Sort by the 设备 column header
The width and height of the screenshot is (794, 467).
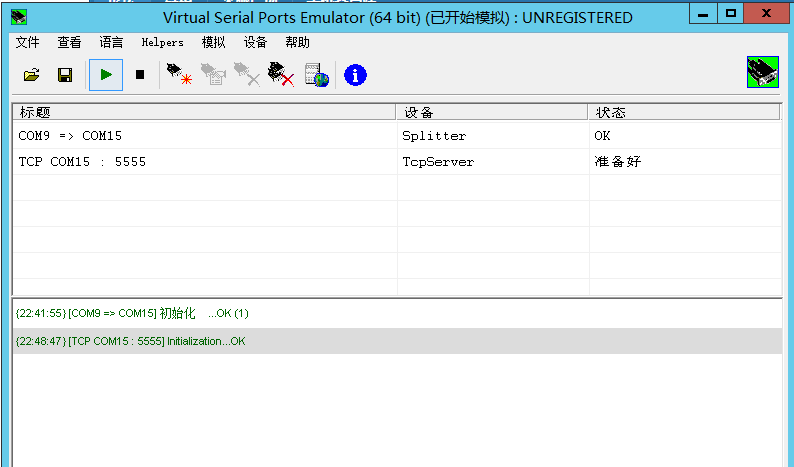(492, 112)
